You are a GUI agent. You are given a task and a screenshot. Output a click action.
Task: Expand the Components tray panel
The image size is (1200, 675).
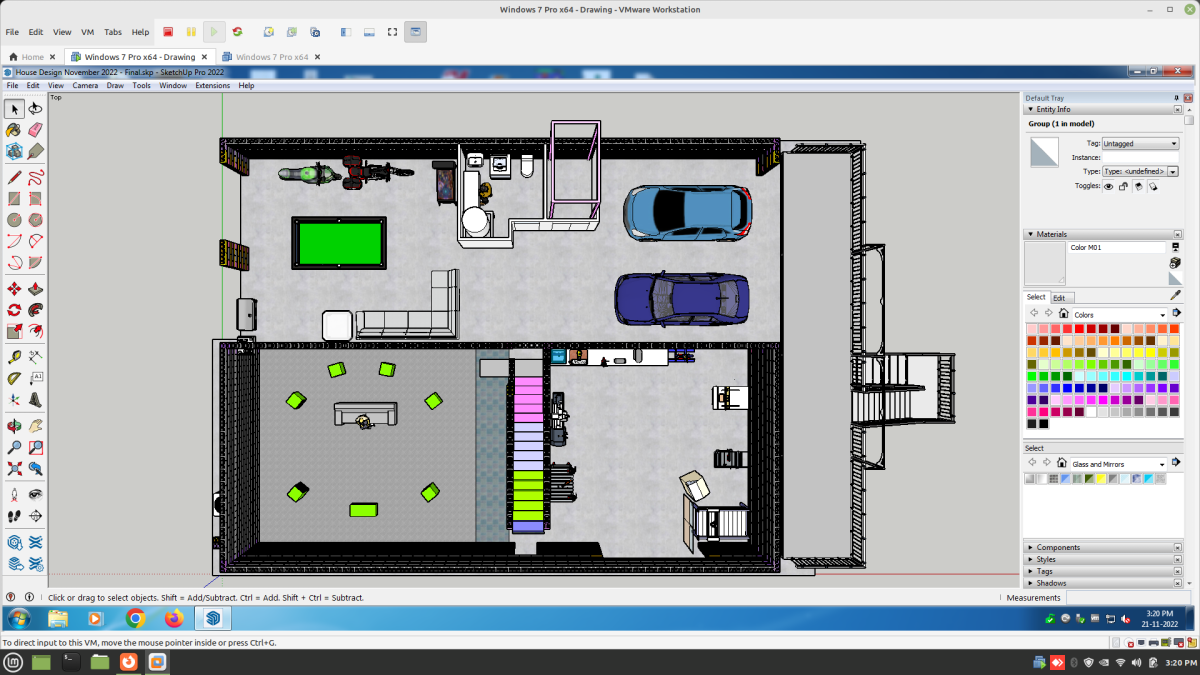point(1057,547)
